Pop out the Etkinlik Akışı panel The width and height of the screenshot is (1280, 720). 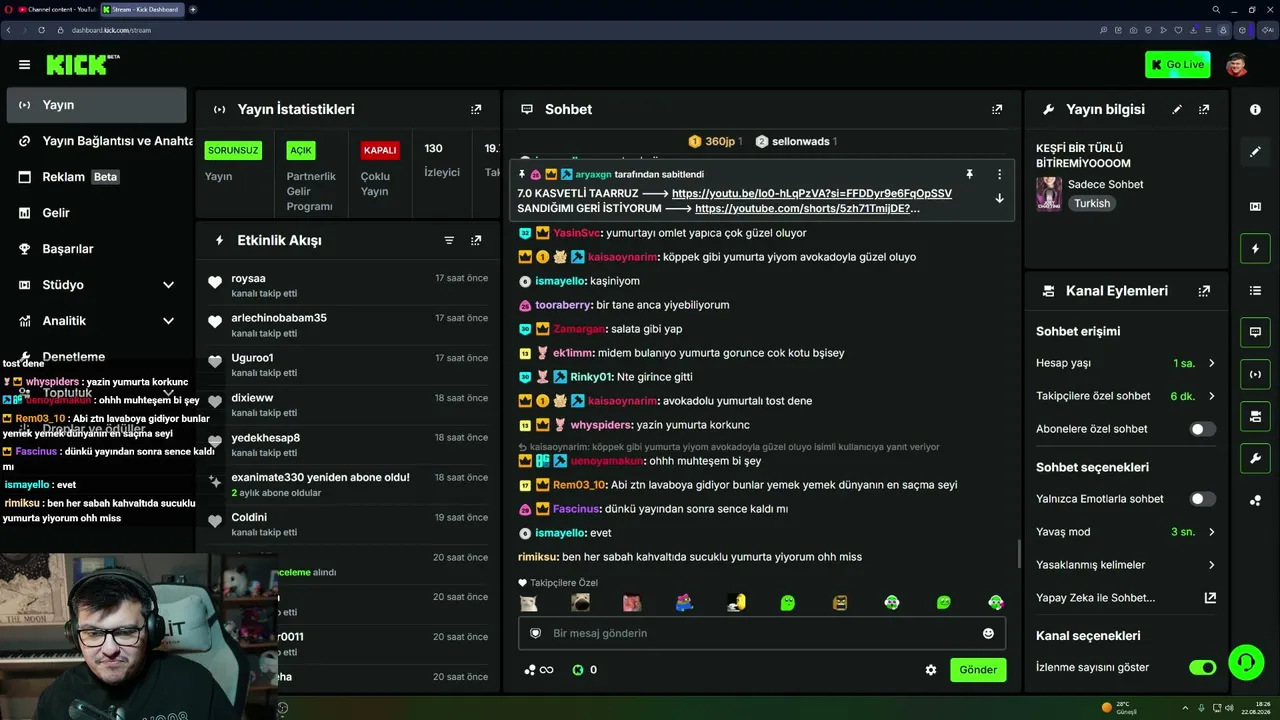point(476,240)
